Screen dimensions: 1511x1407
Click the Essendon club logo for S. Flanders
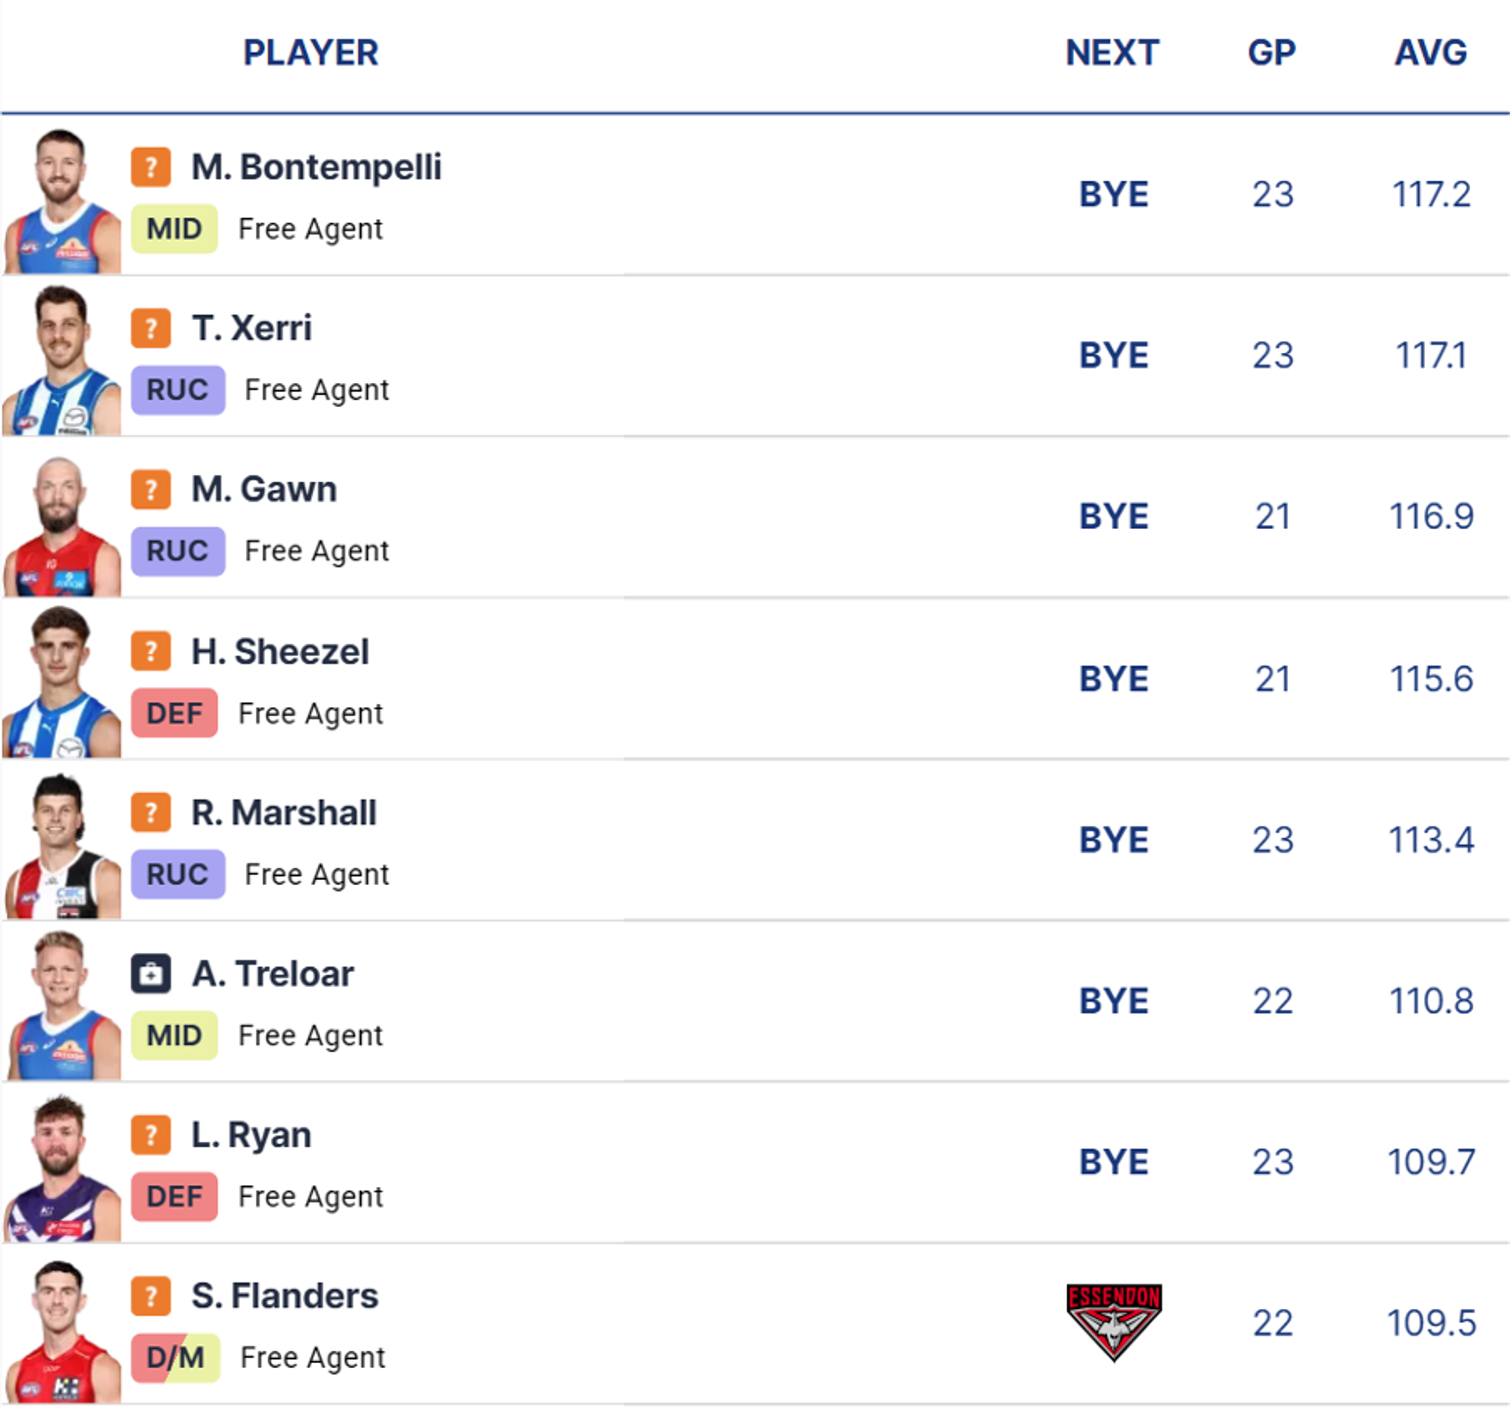pyautogui.click(x=1113, y=1322)
